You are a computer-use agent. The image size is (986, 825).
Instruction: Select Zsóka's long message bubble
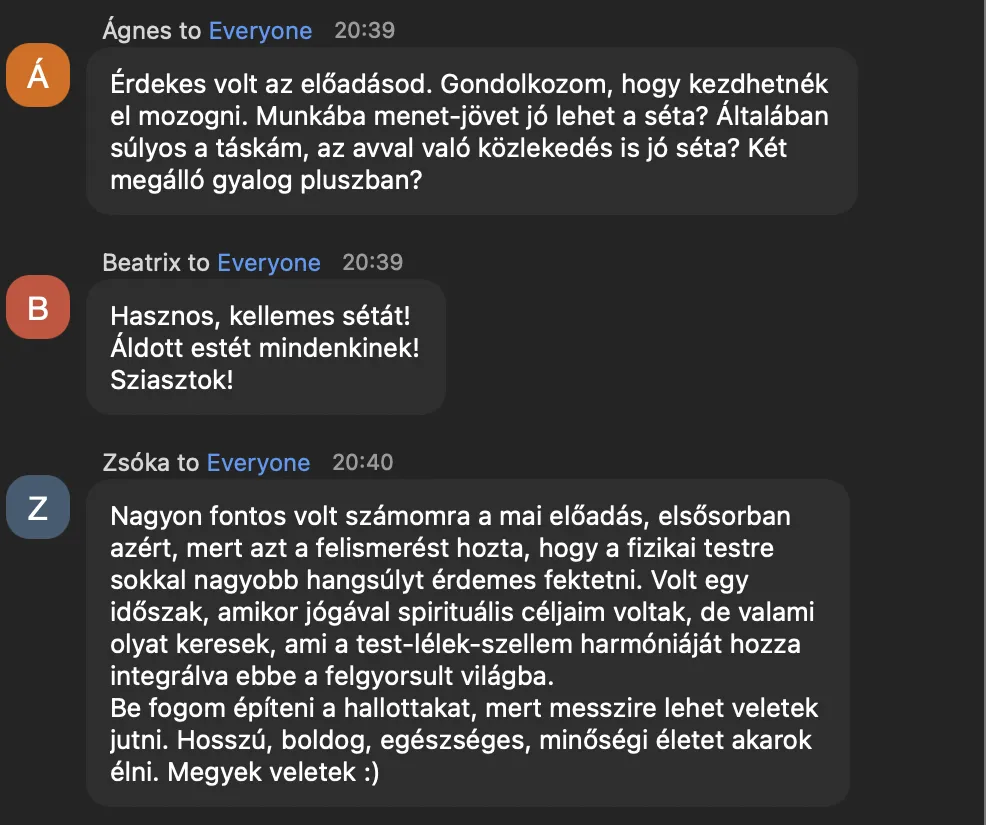[468, 644]
